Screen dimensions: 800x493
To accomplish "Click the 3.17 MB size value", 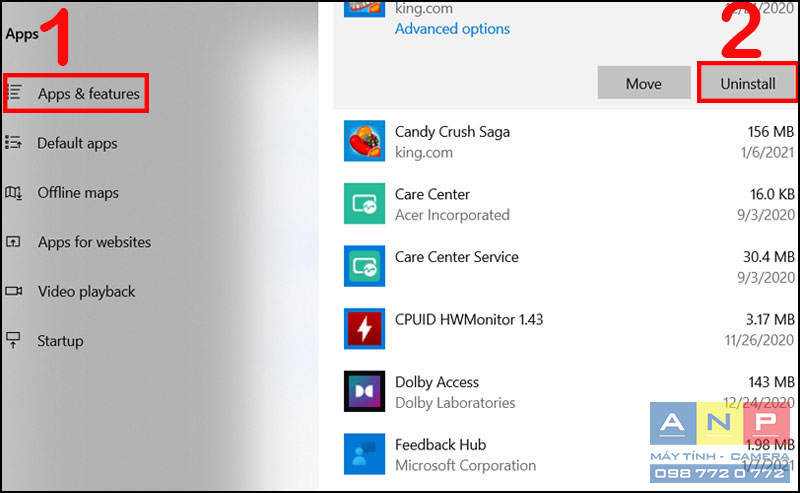I will pos(770,319).
